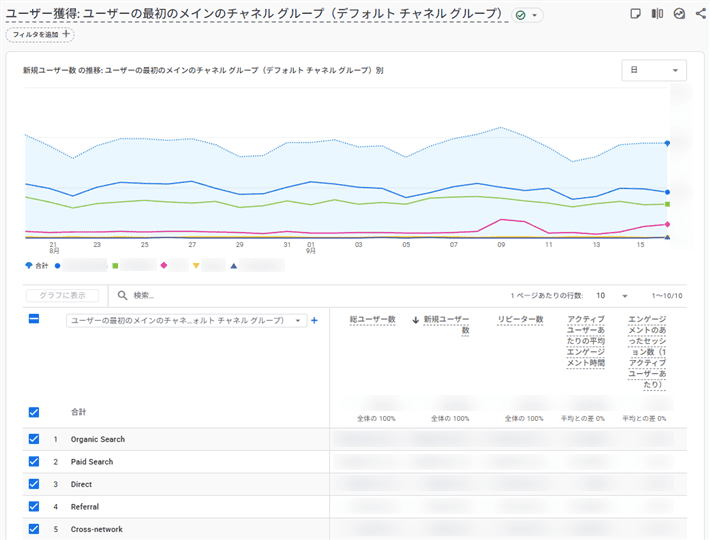
Task: Toggle the select-all minus checkbox in table header
Action: 34,319
